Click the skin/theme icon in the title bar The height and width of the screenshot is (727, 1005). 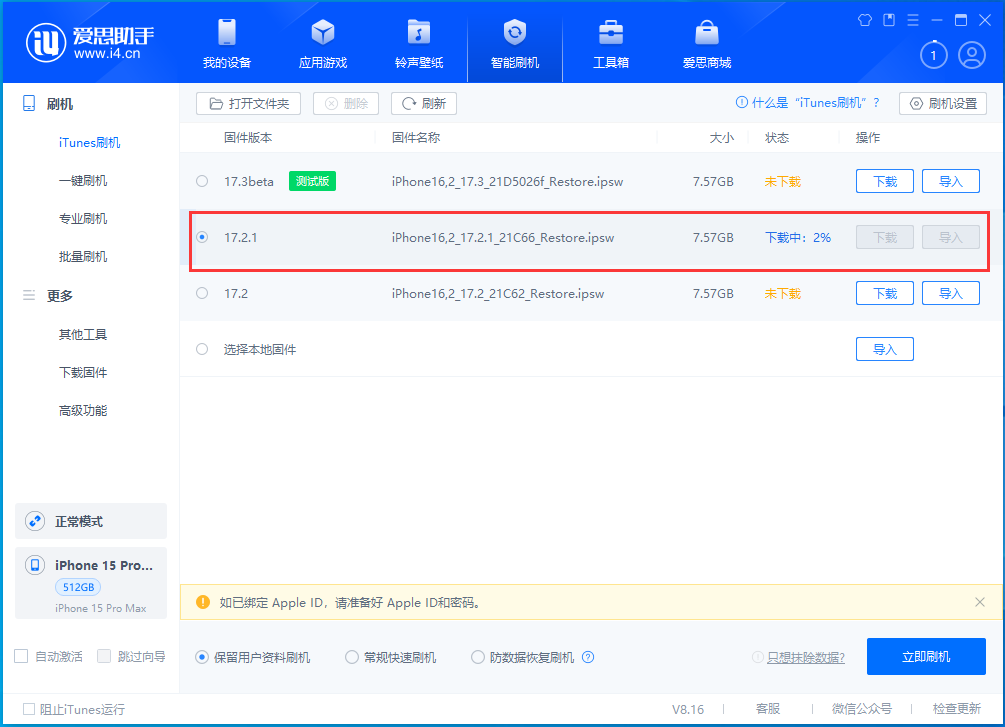coord(864,19)
